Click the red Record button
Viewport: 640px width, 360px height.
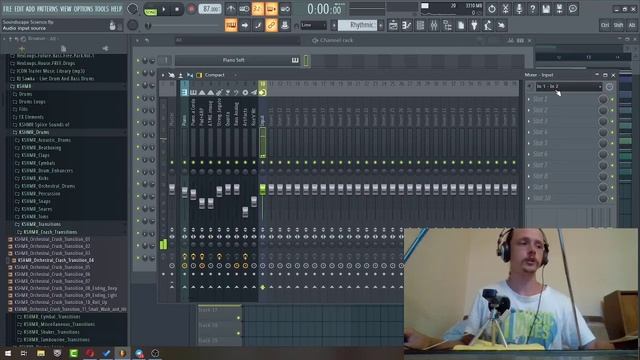pos(191,9)
